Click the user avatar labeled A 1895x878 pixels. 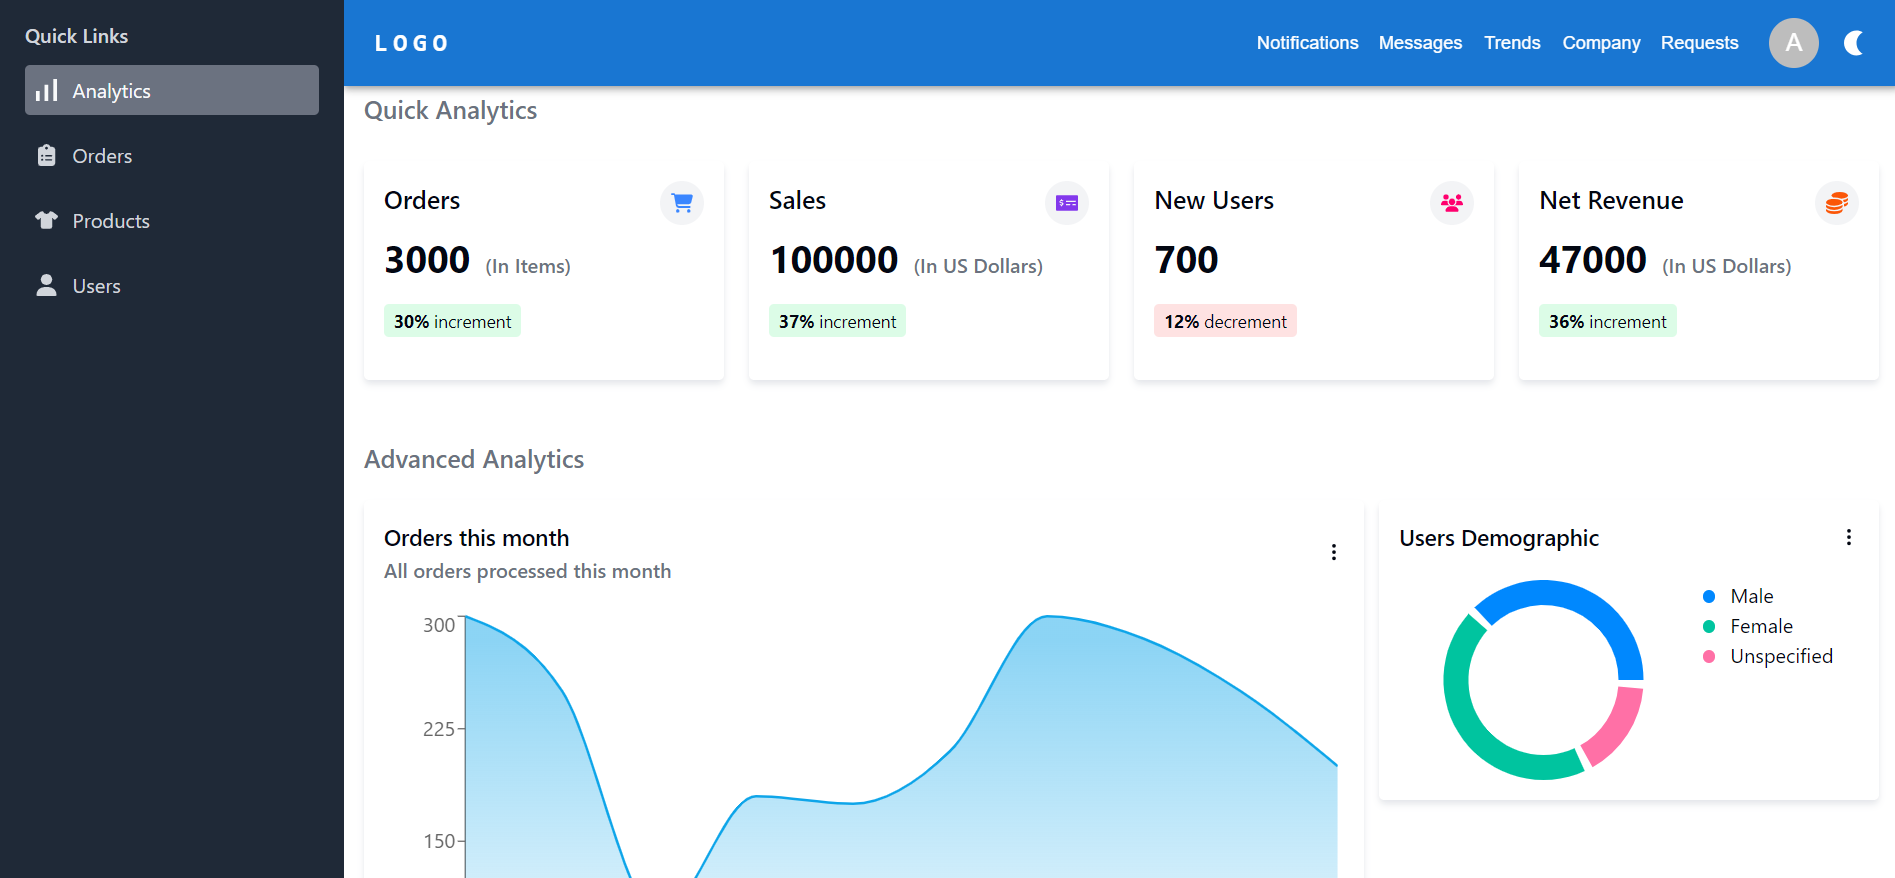pyautogui.click(x=1793, y=43)
